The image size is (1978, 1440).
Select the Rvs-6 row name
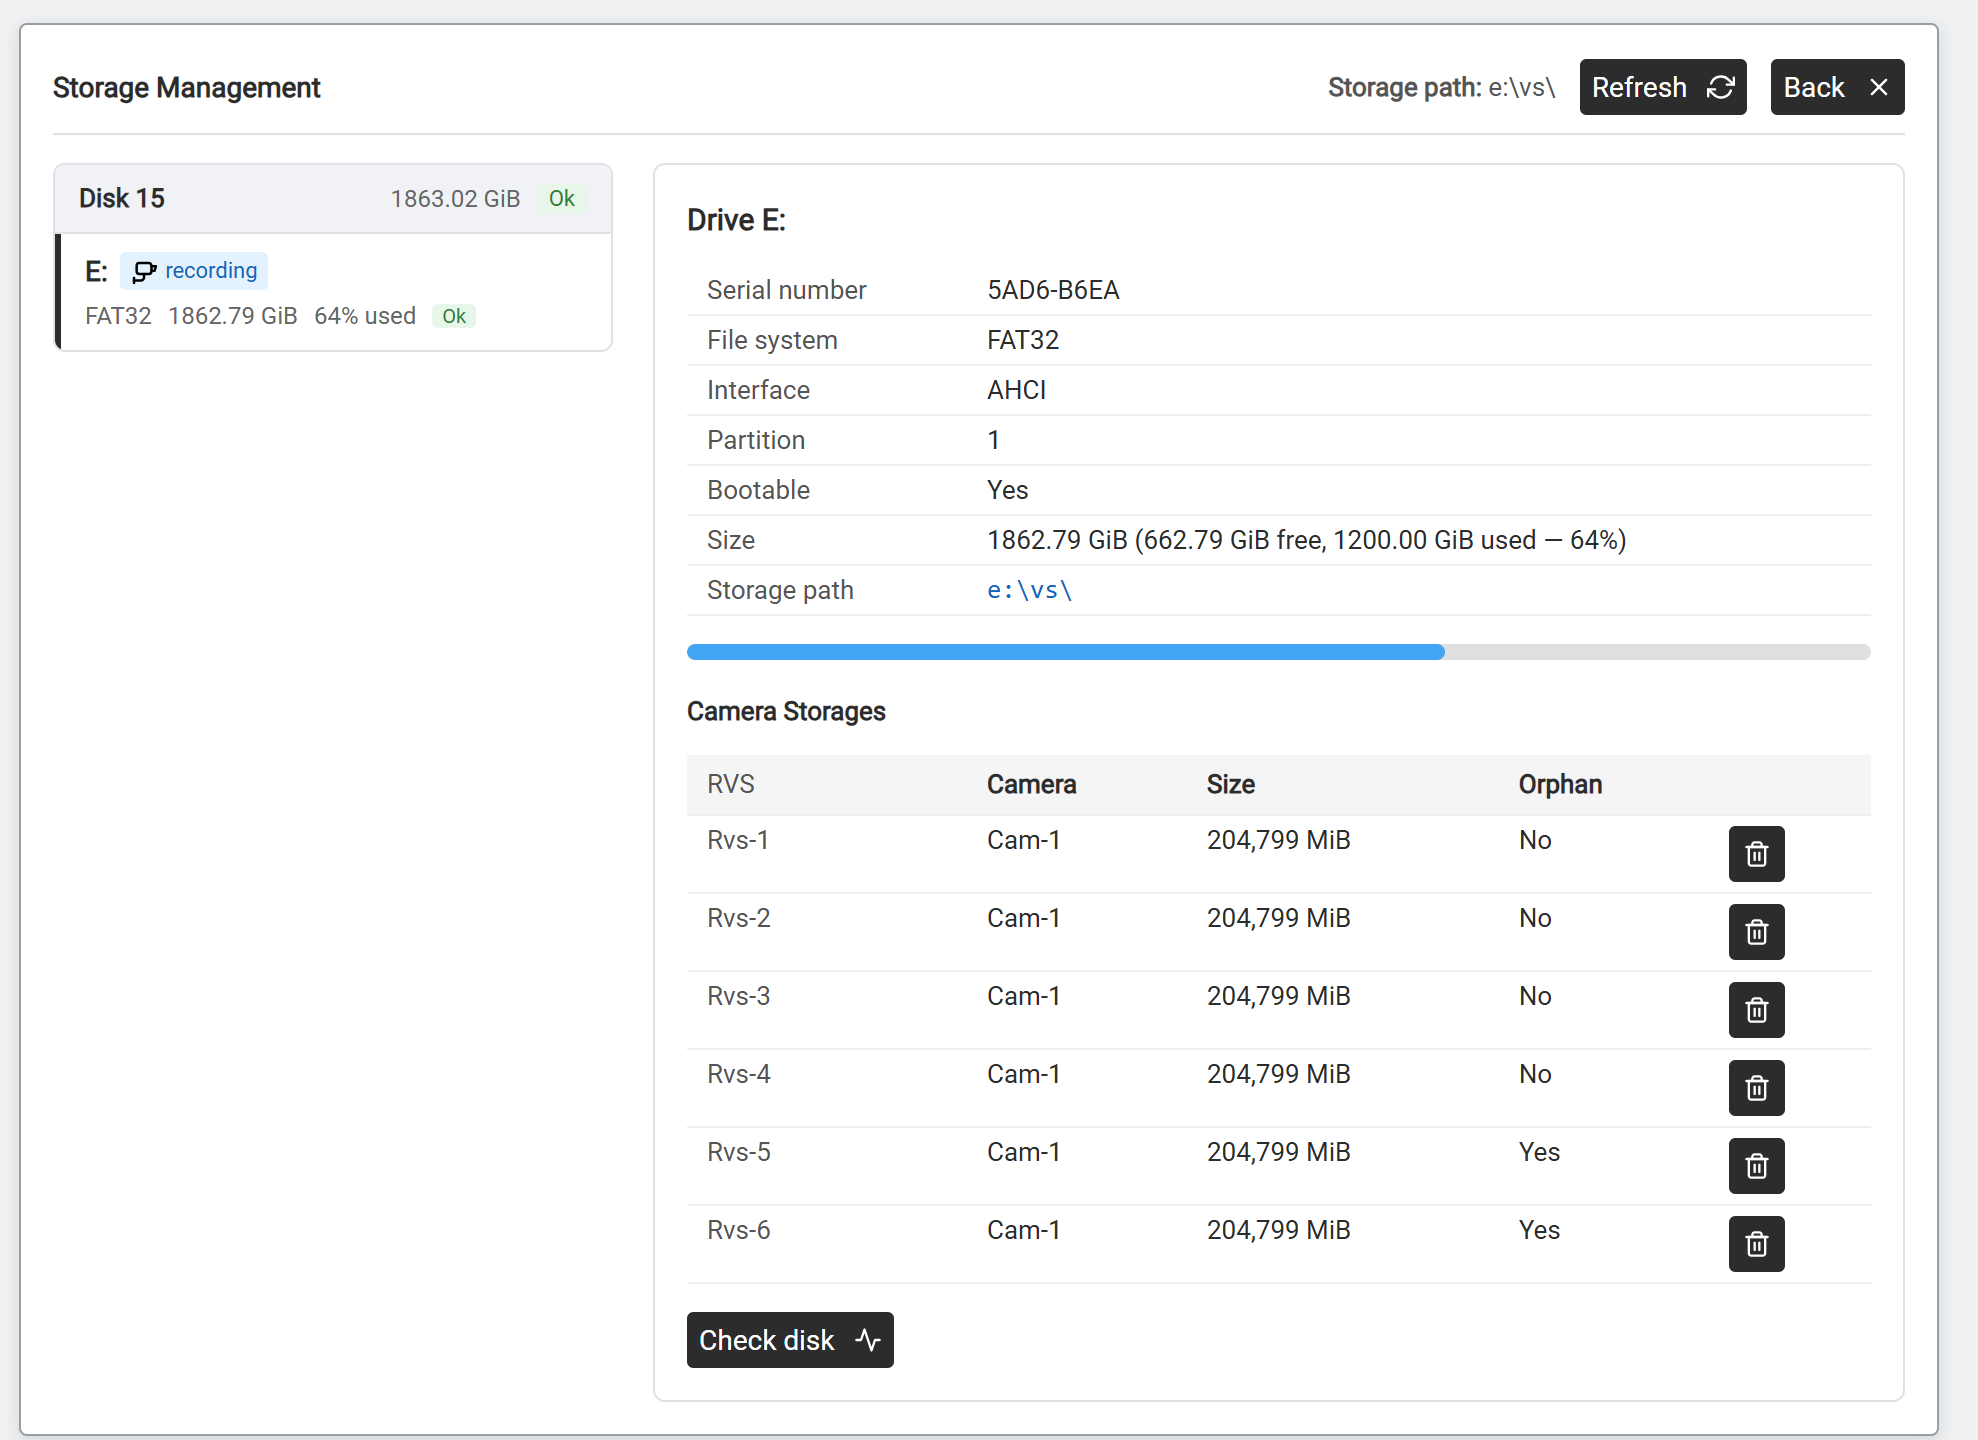tap(738, 1230)
